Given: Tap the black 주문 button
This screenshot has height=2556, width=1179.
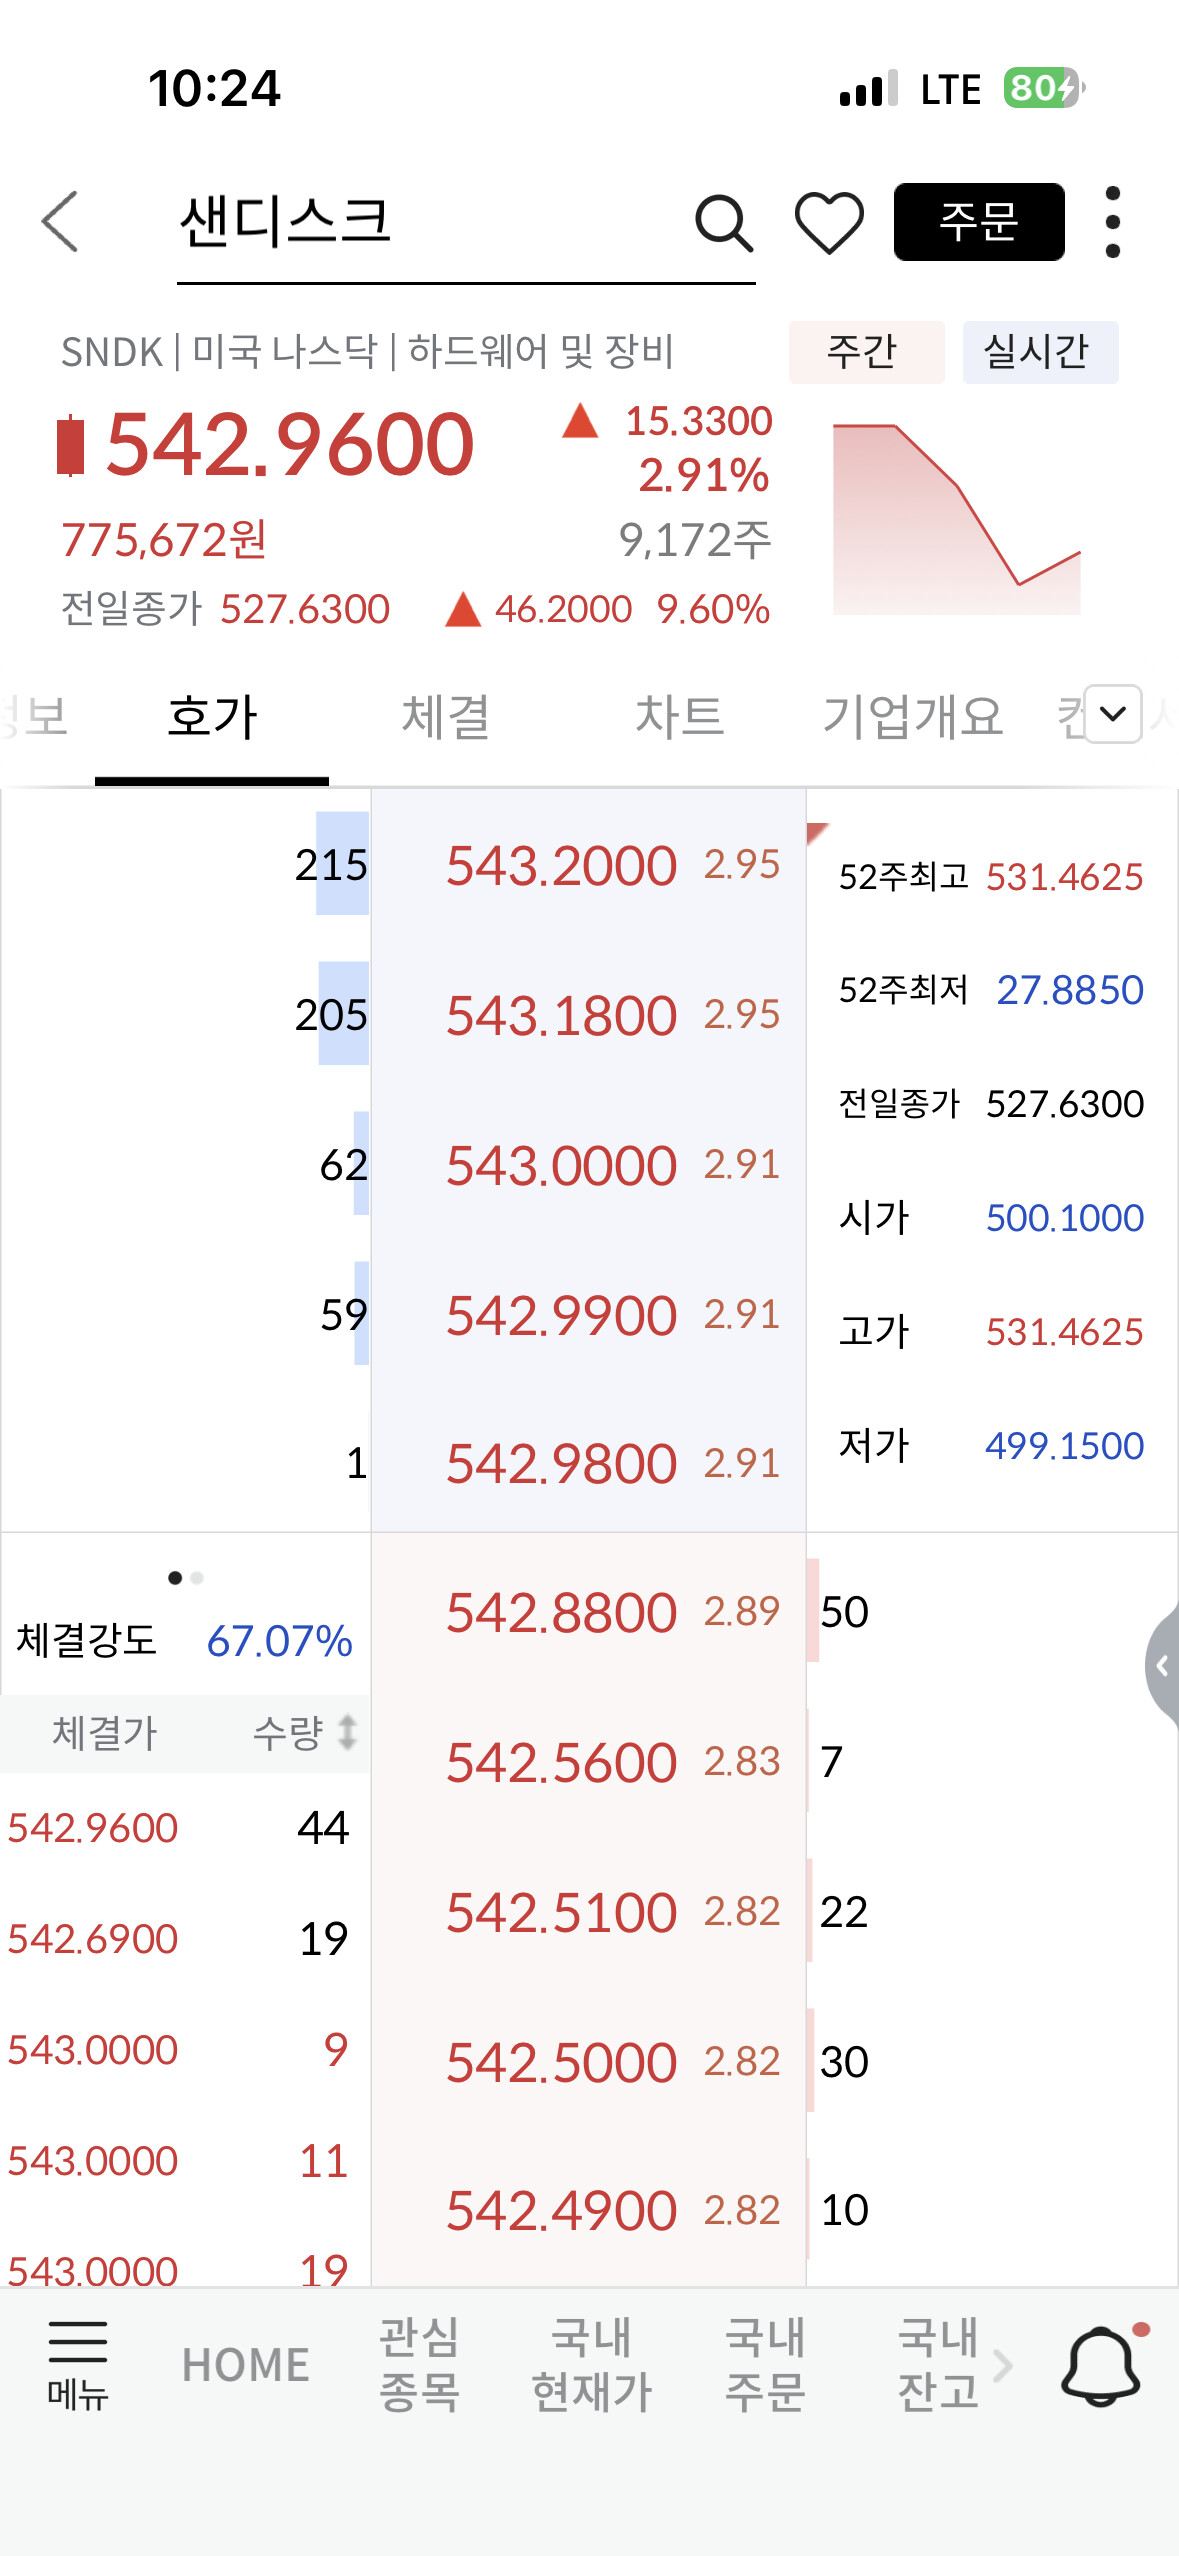Looking at the screenshot, I should click(979, 222).
